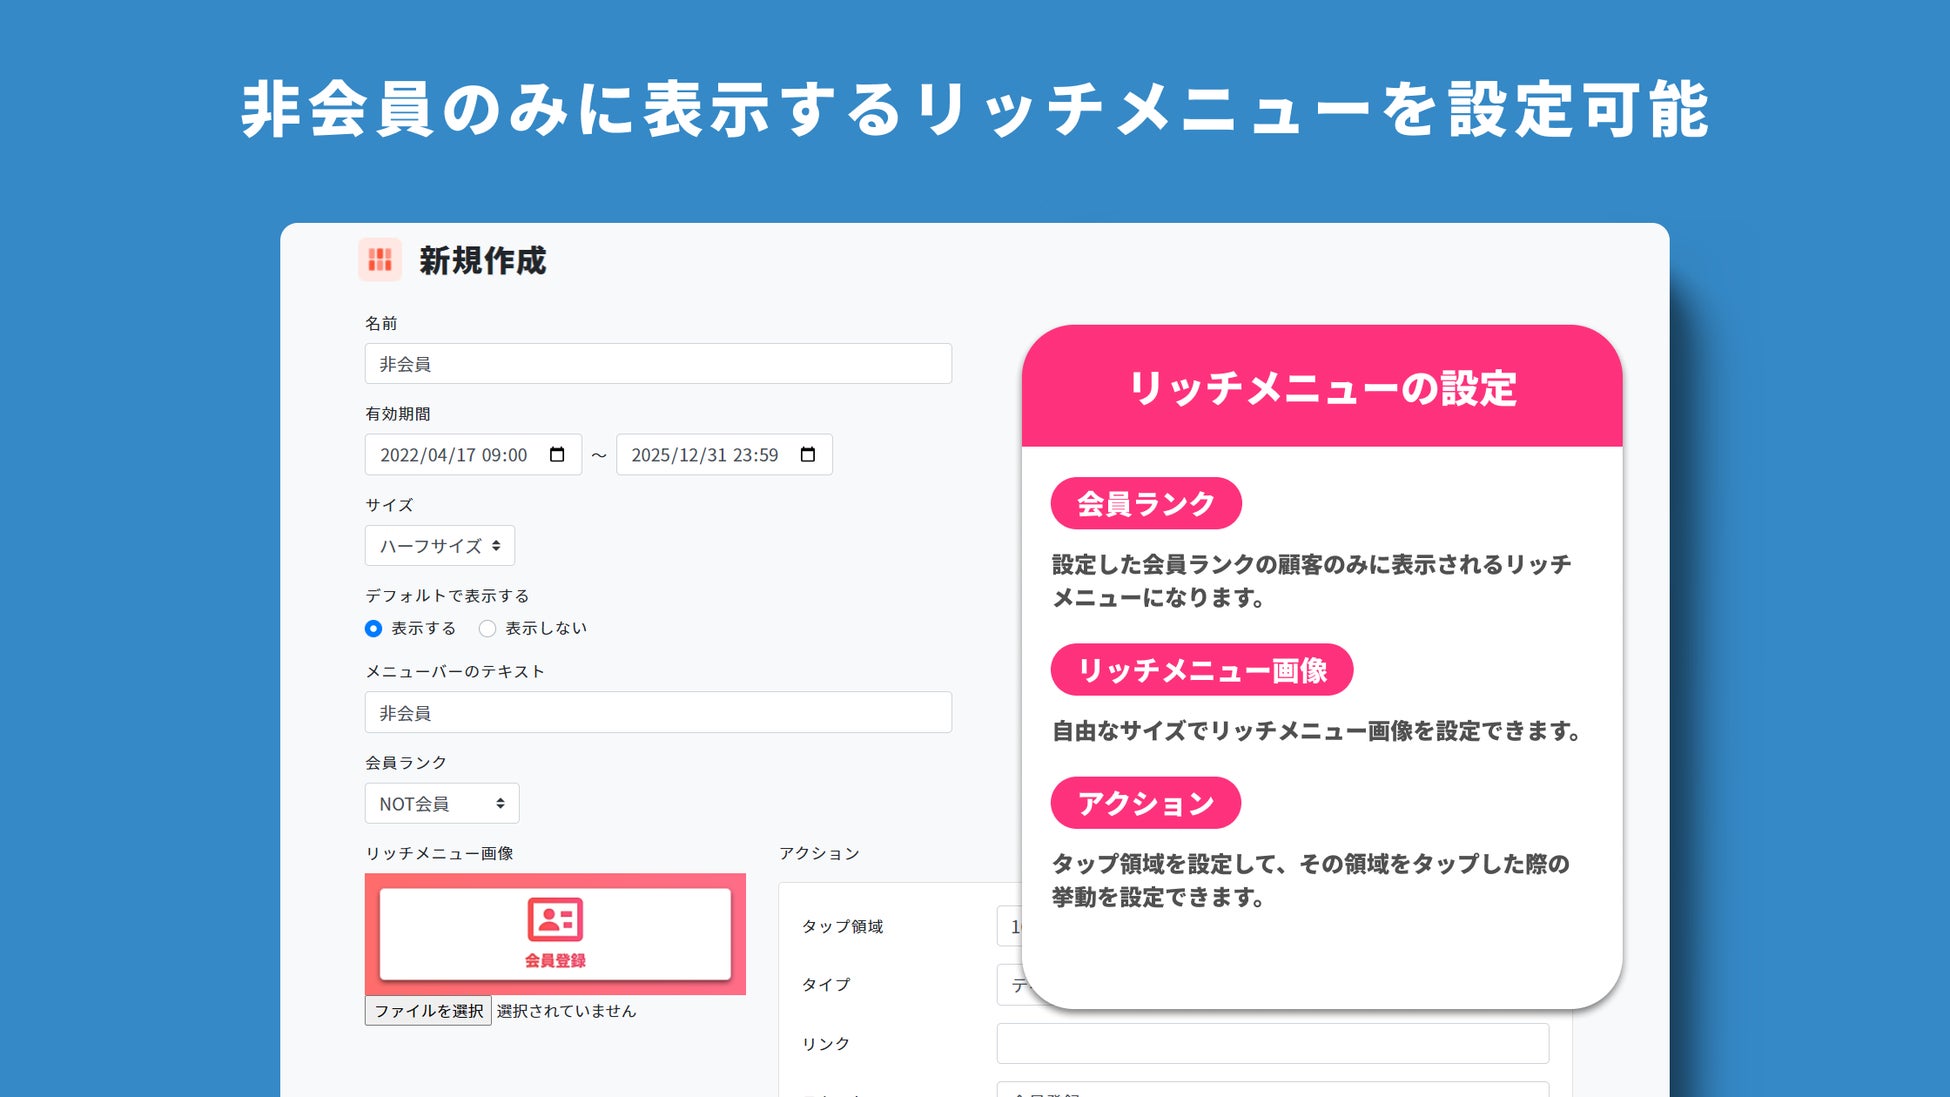This screenshot has height=1097, width=1950.
Task: Open calendar picker for start date
Action: click(557, 455)
